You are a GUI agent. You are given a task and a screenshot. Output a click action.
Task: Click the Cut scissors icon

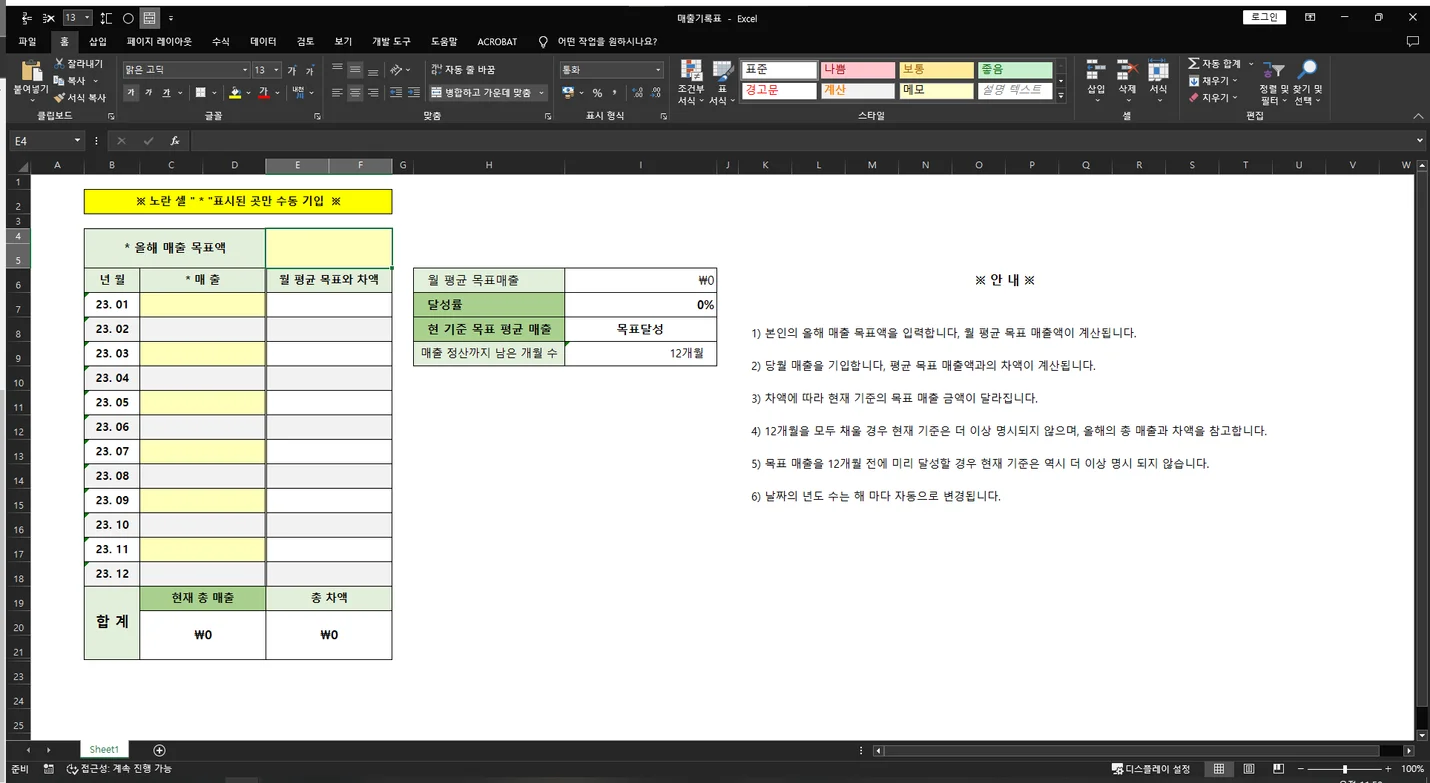click(x=60, y=64)
